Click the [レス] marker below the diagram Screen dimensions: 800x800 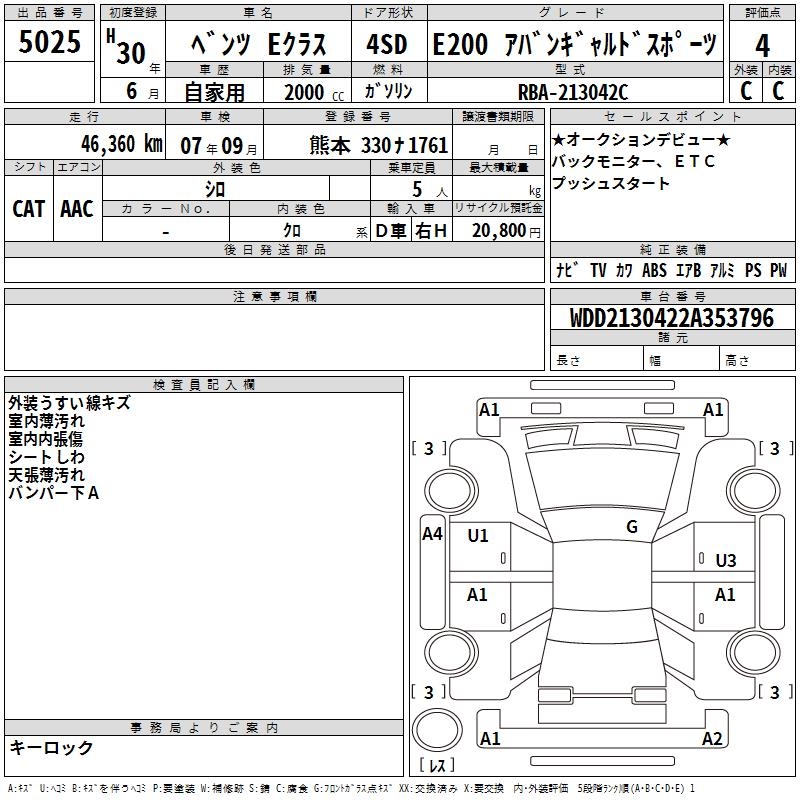pos(436,767)
